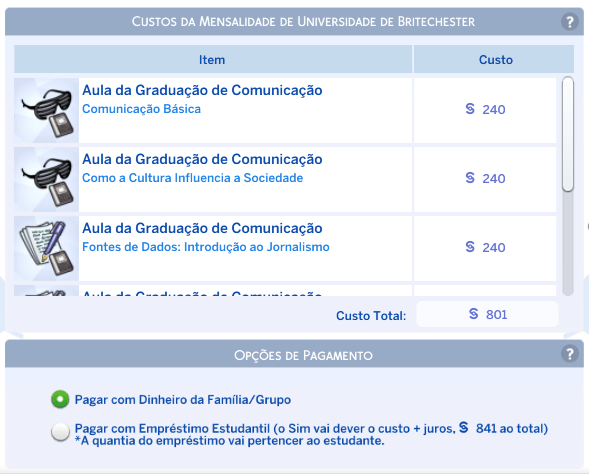
Task: Click sunglasses icon for Comunicação Básica class
Action: click(47, 110)
